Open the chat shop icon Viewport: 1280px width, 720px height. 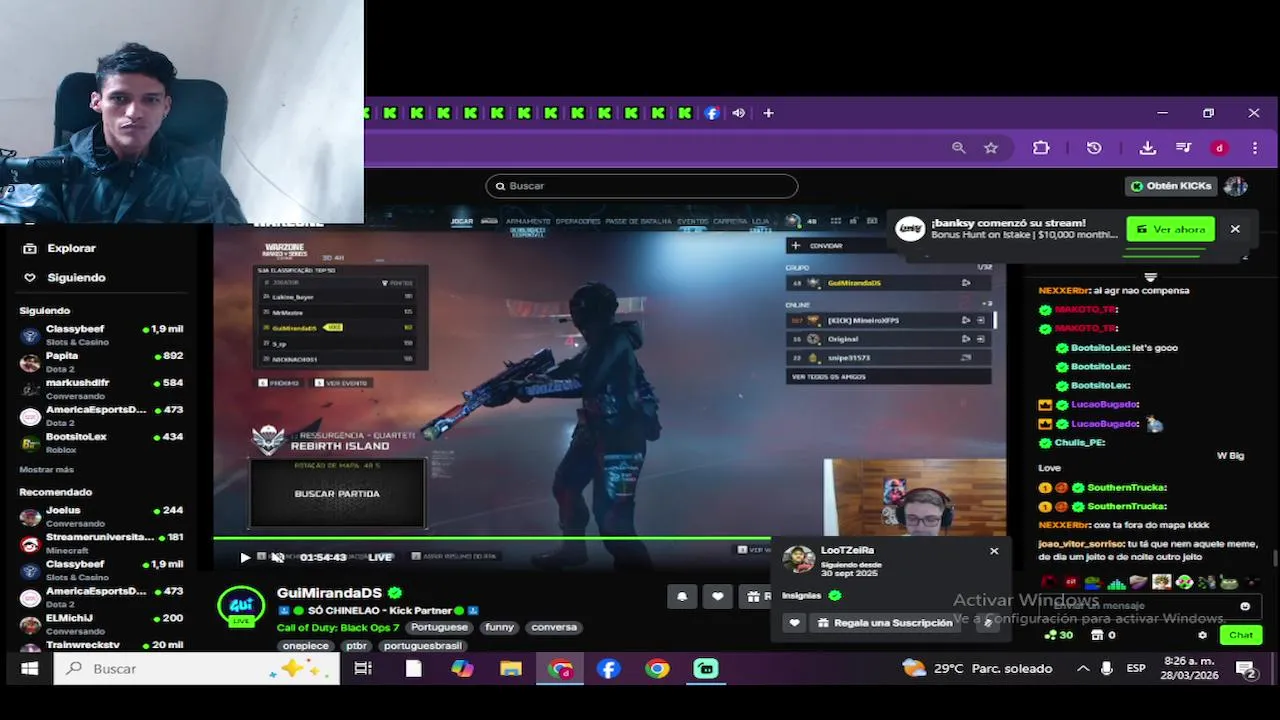click(x=1097, y=635)
